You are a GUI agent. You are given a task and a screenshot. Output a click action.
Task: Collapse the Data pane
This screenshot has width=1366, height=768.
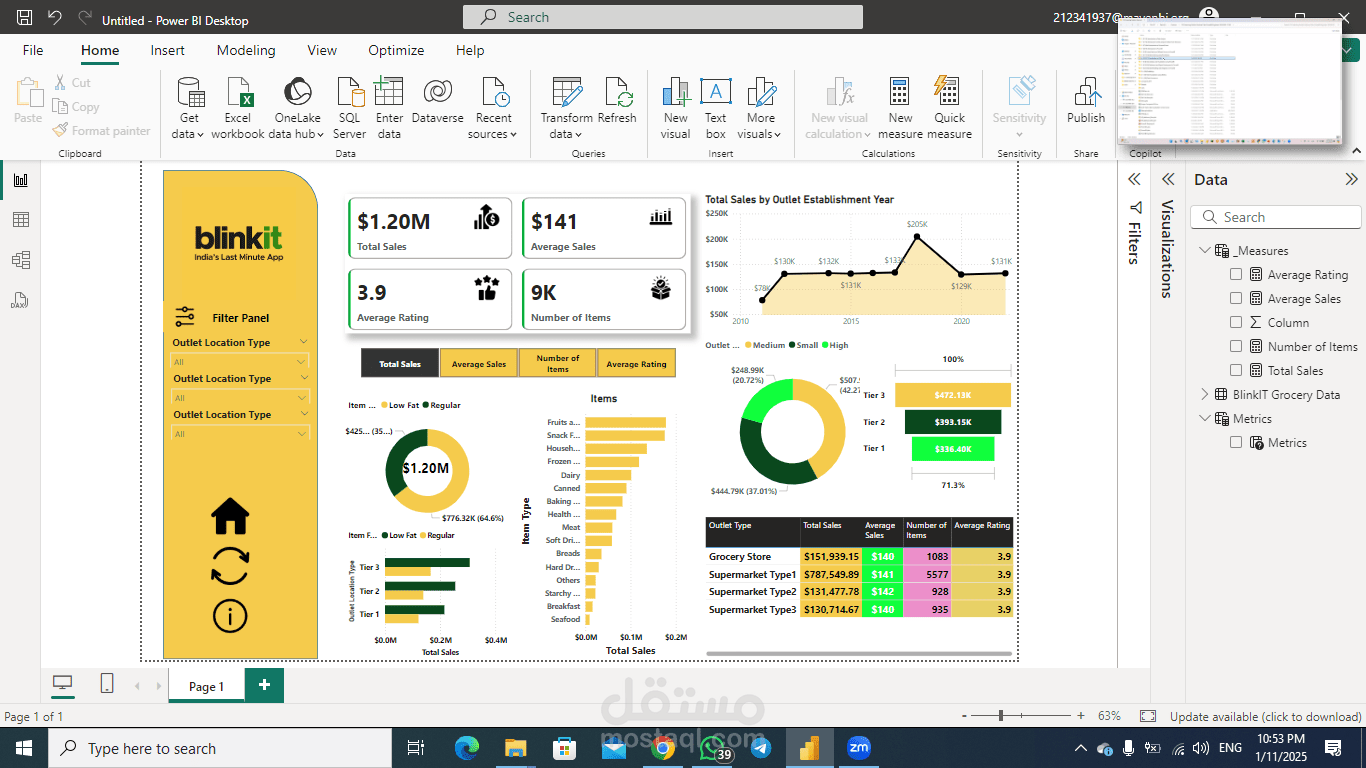pyautogui.click(x=1352, y=179)
